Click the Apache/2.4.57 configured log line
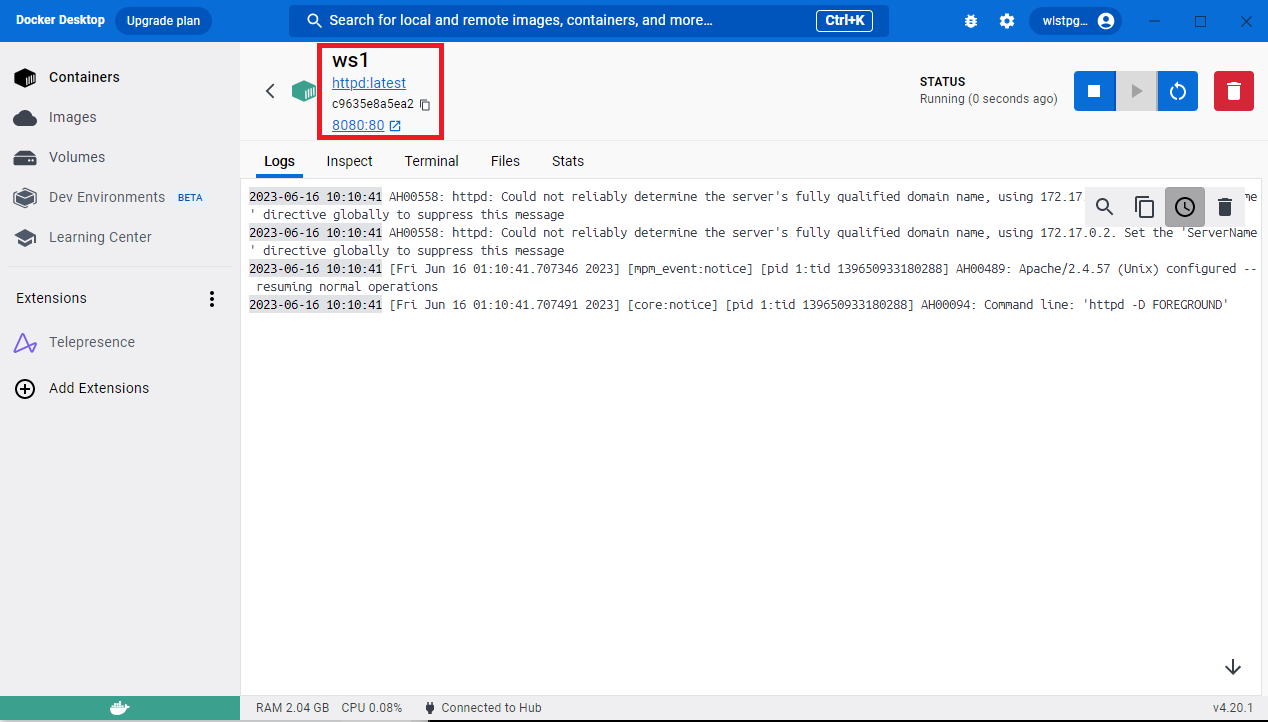This screenshot has height=722, width=1268. click(753, 278)
